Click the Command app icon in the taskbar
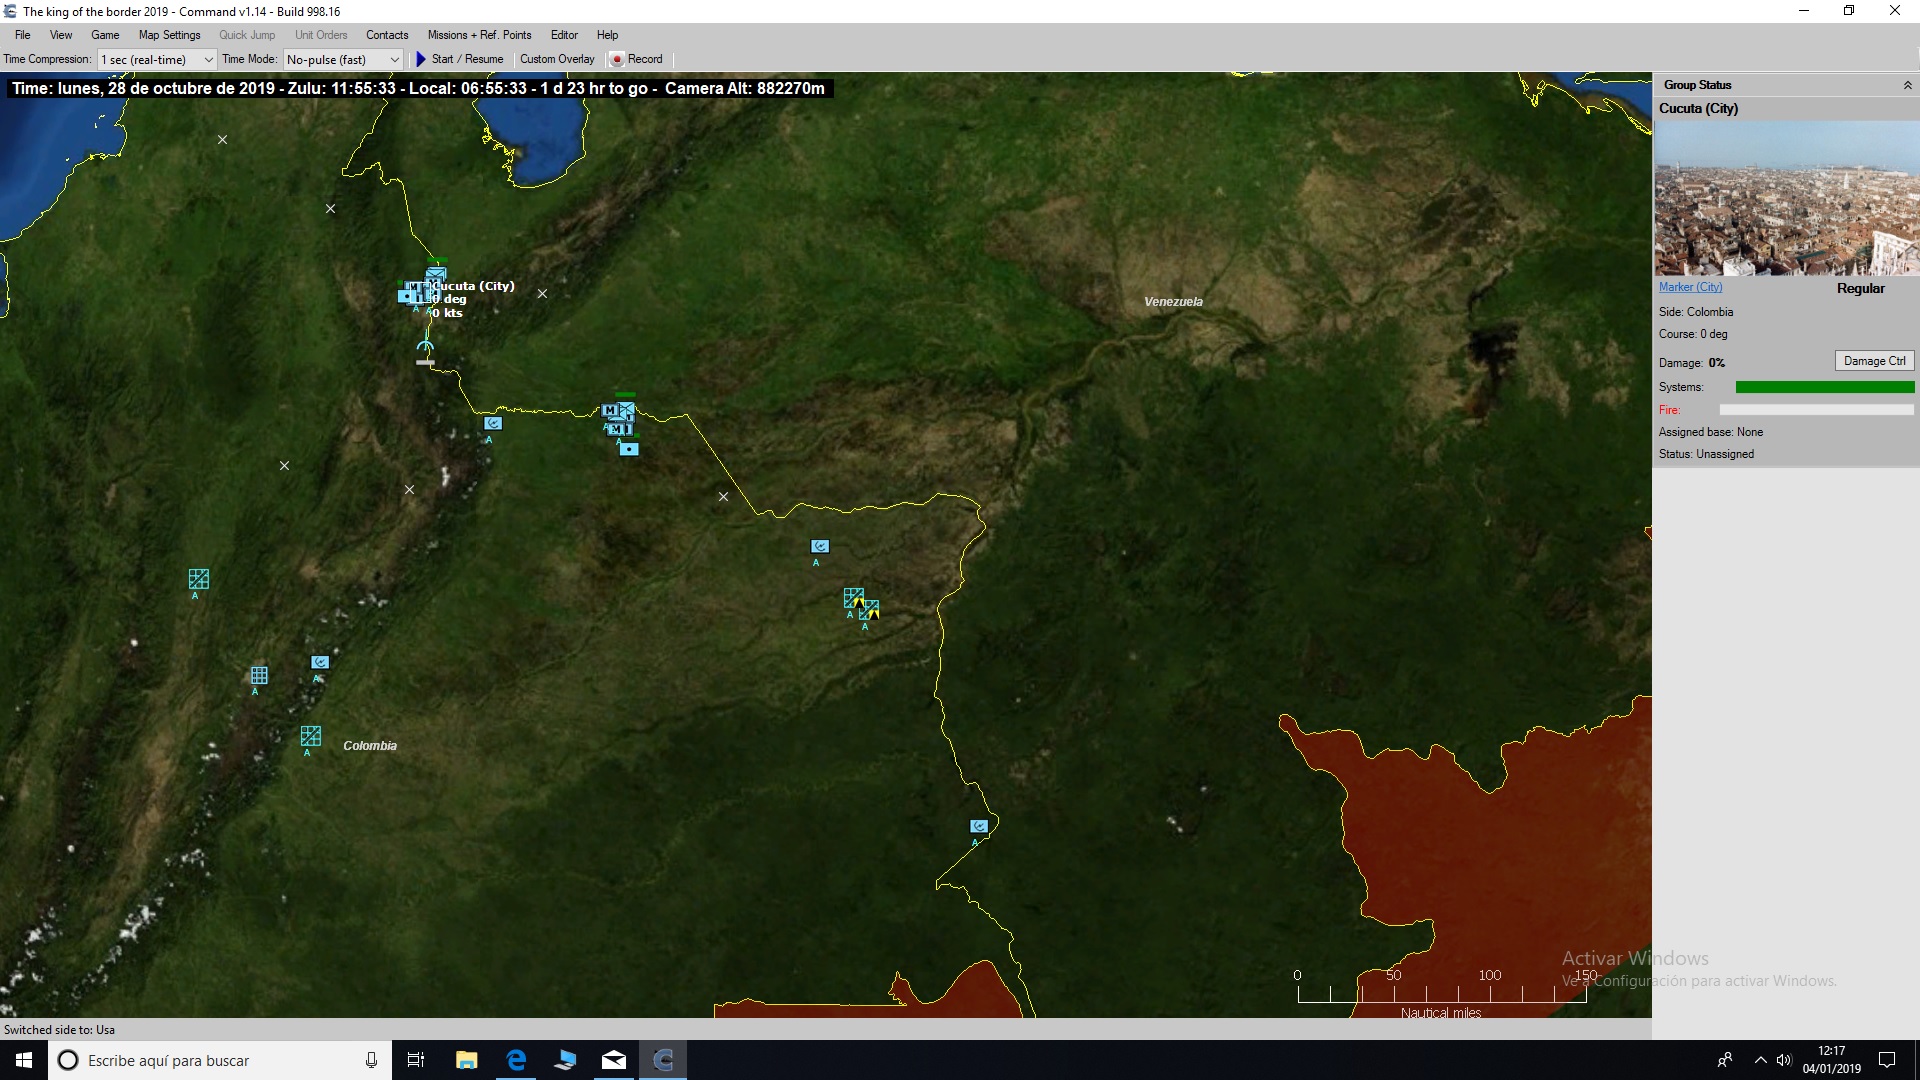This screenshot has height=1080, width=1920. [x=663, y=1060]
